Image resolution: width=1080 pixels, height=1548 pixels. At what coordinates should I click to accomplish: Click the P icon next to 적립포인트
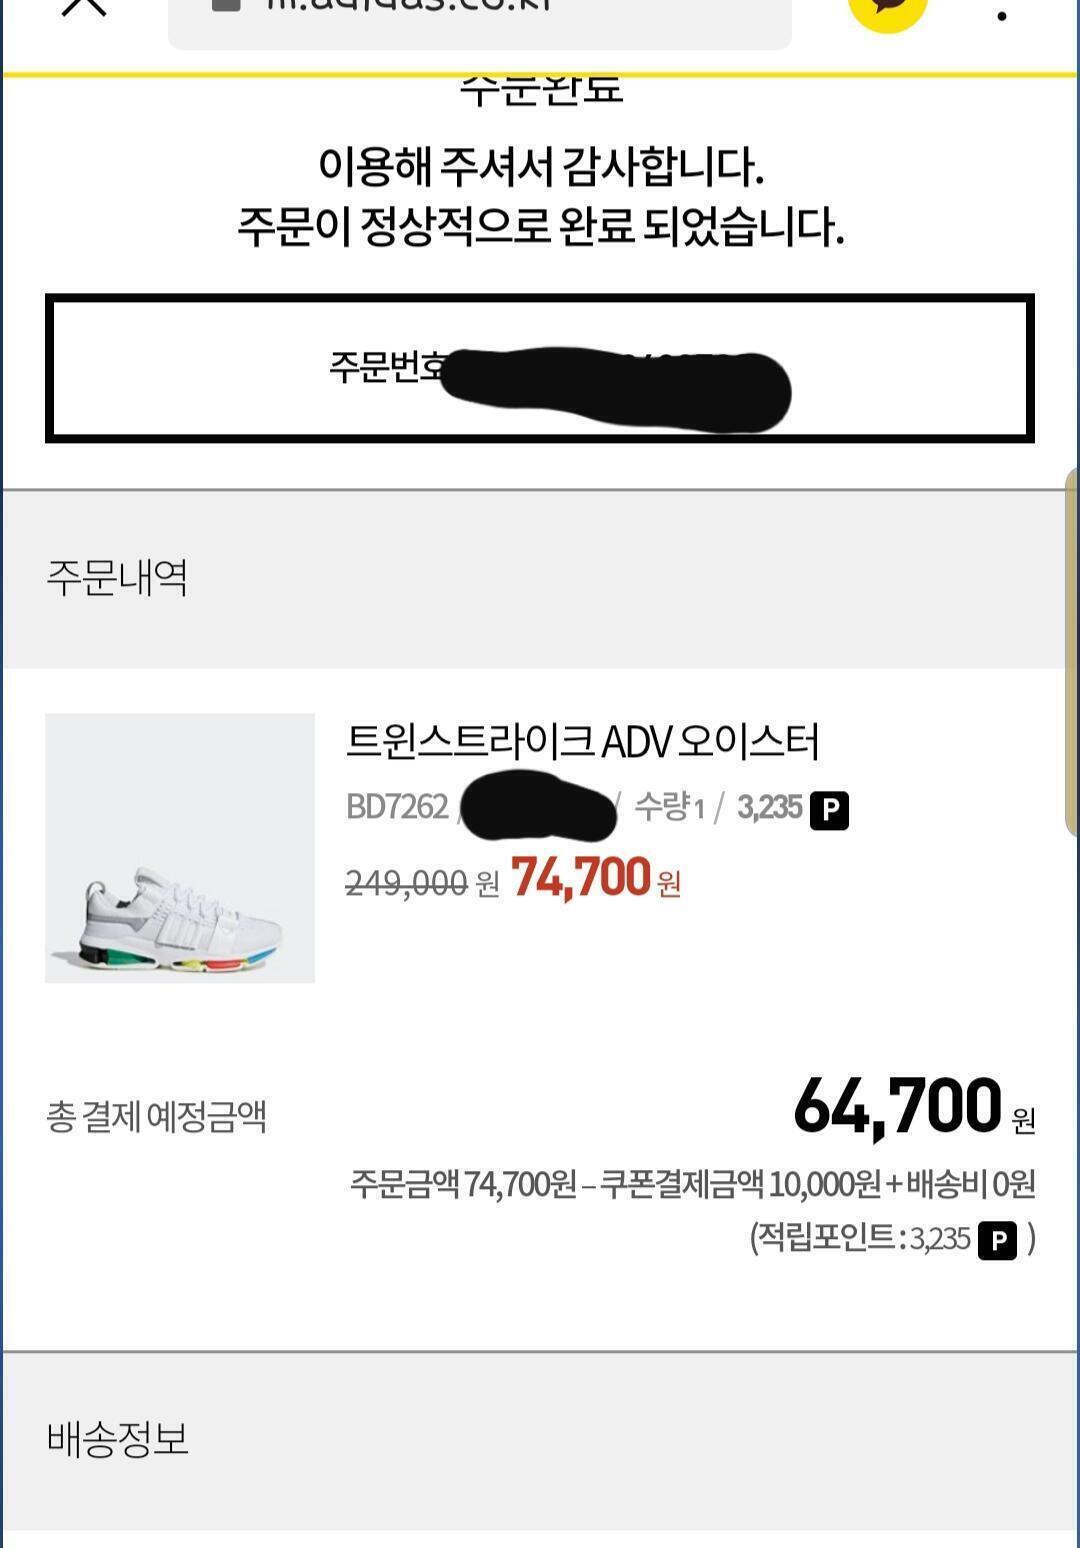point(997,1241)
